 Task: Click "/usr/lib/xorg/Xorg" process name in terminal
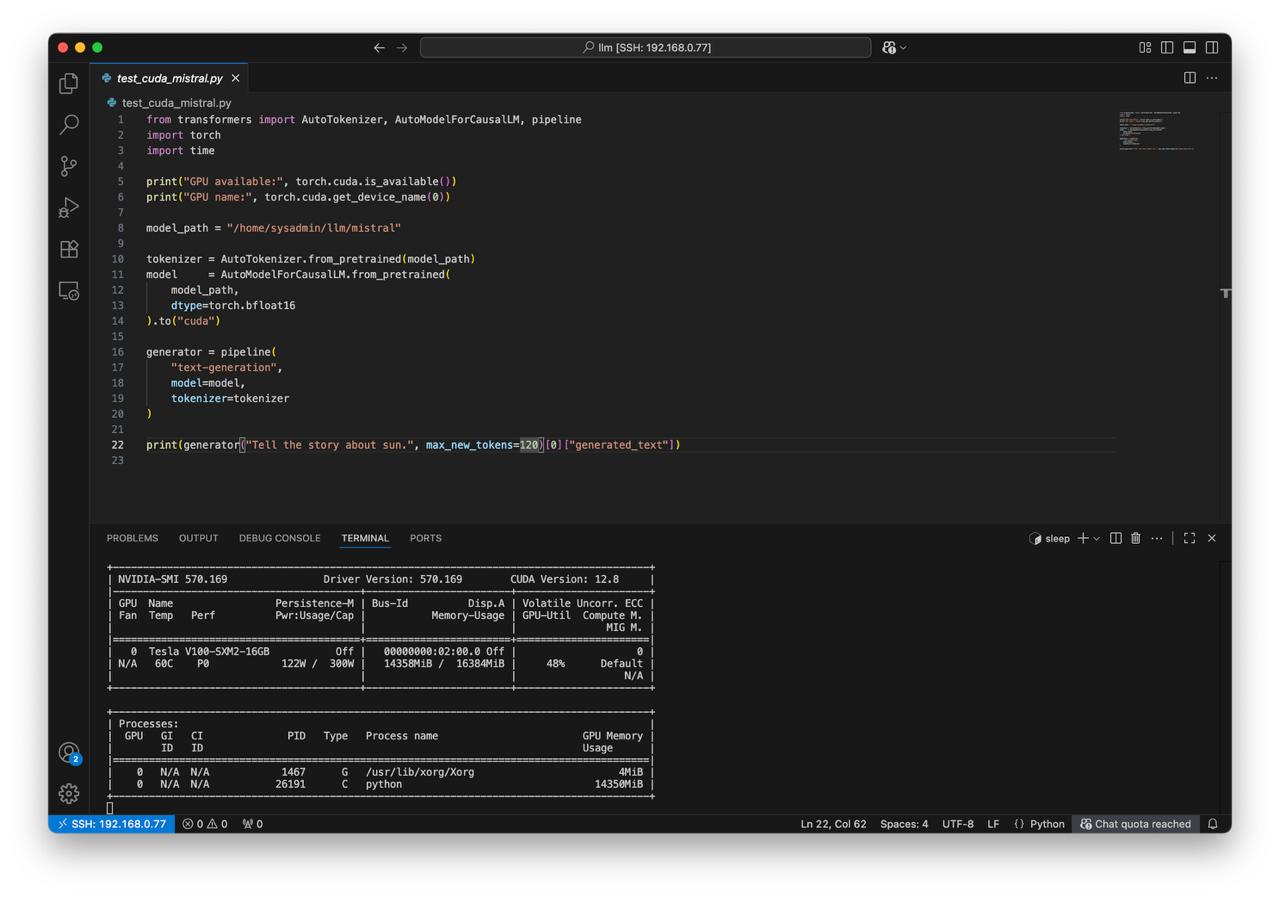pyautogui.click(x=420, y=772)
